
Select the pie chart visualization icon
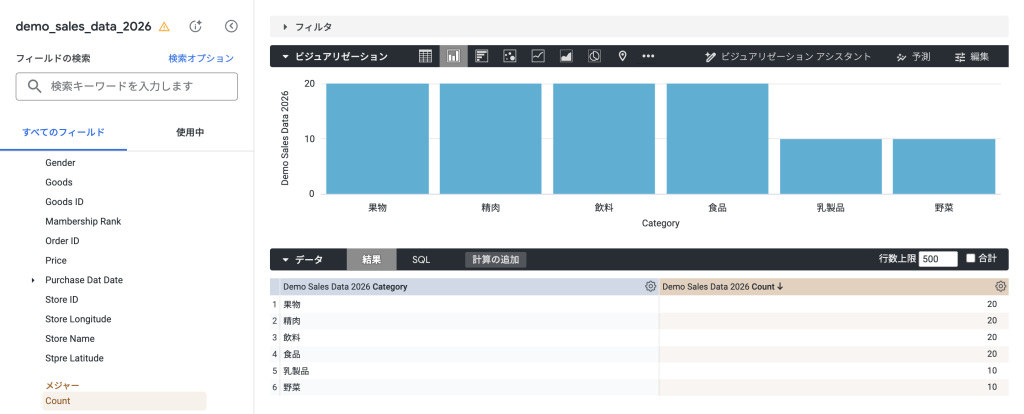pyautogui.click(x=594, y=56)
